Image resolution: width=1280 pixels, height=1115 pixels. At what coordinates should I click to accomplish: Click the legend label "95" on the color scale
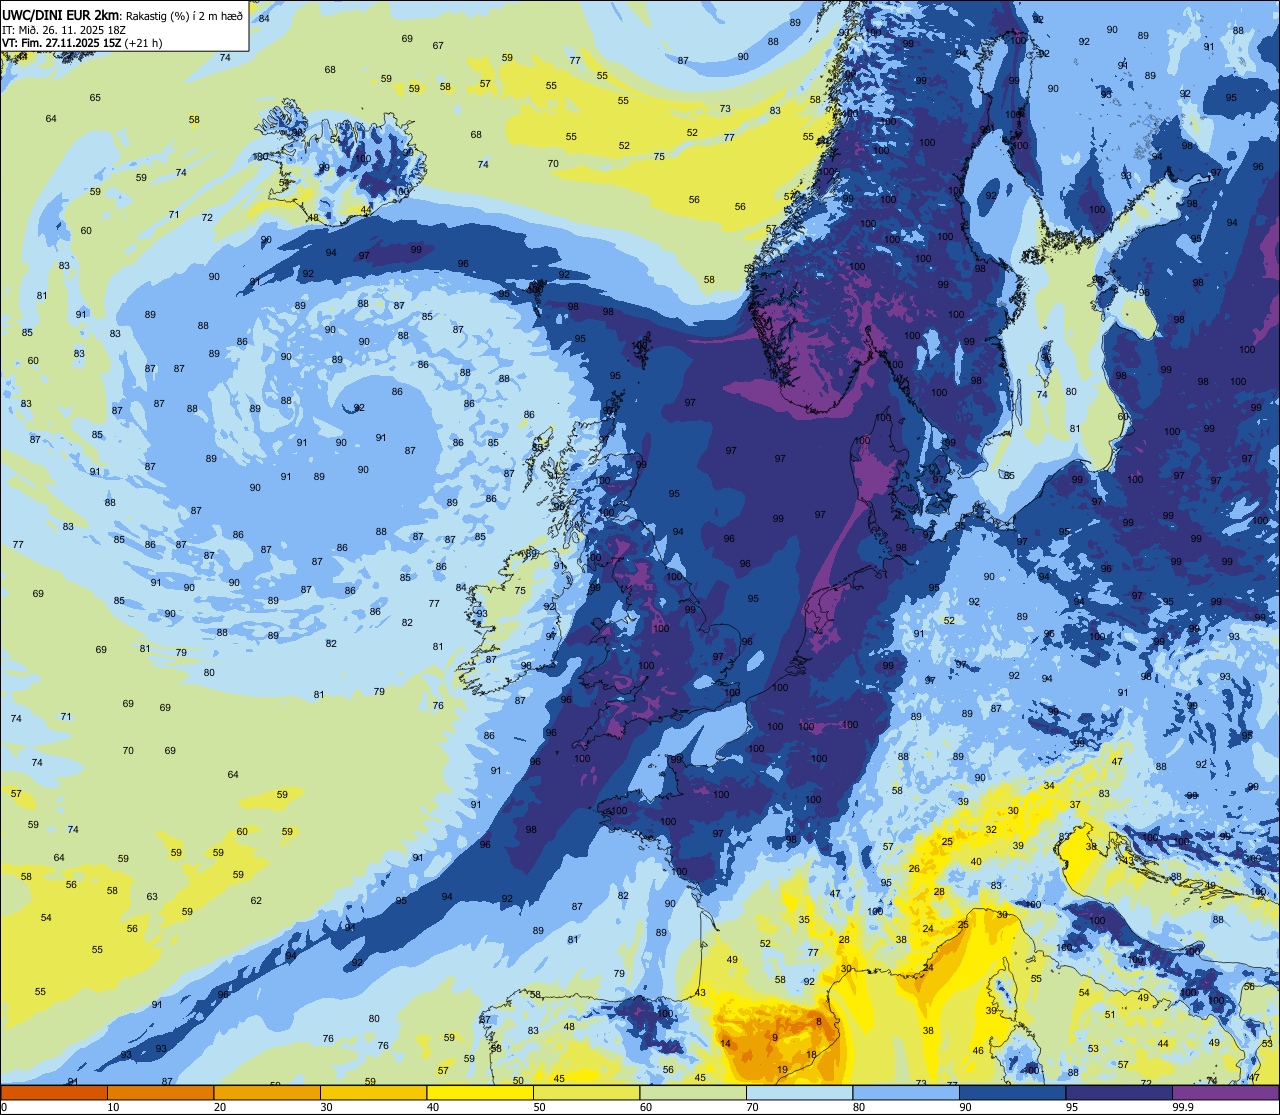coord(1072,1107)
